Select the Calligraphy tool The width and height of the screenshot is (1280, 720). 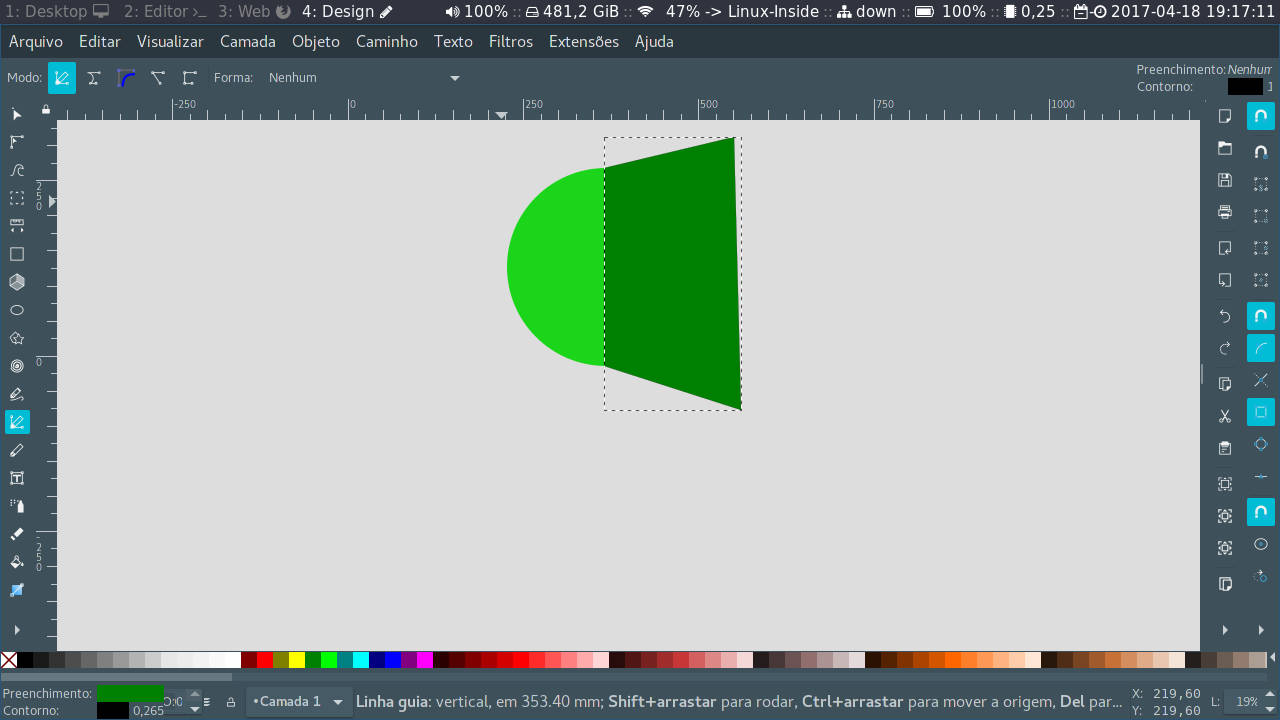[17, 450]
